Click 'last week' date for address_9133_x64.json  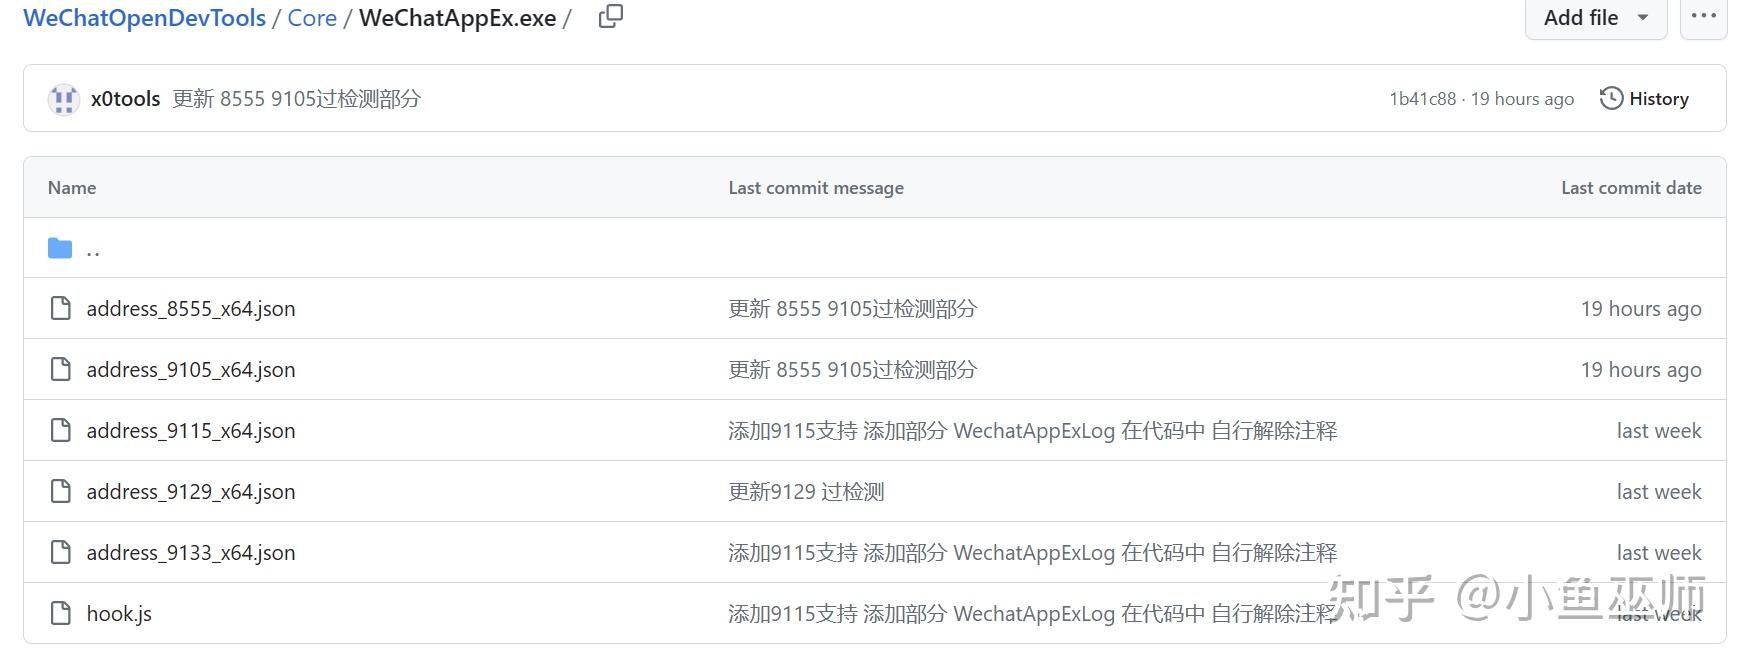(x=1659, y=553)
